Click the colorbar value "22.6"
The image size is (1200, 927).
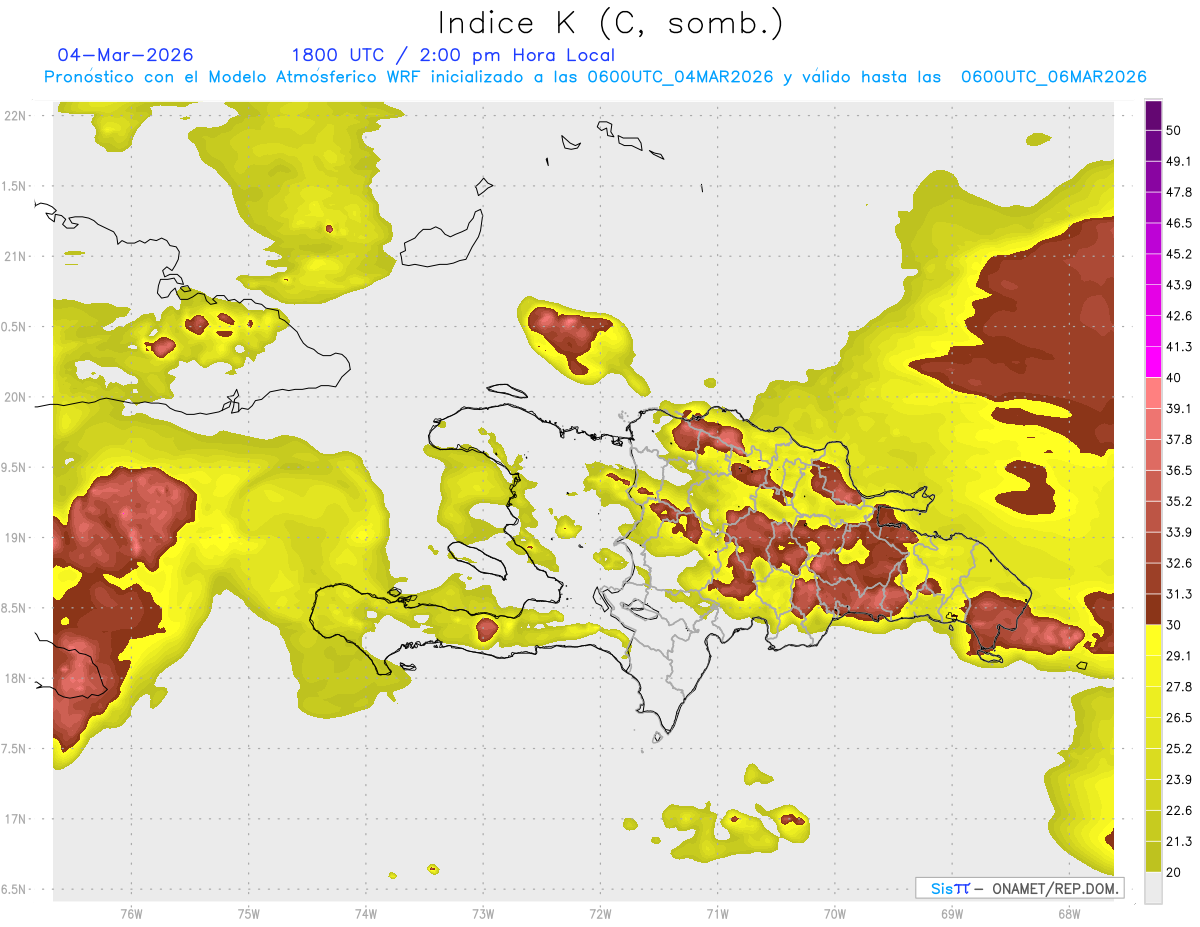pos(1179,811)
